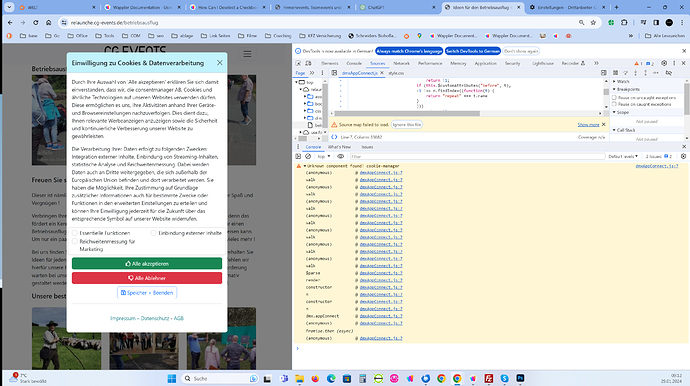The image size is (690, 386).
Task: Open the Default levels dropdown in the console
Action: (623, 156)
